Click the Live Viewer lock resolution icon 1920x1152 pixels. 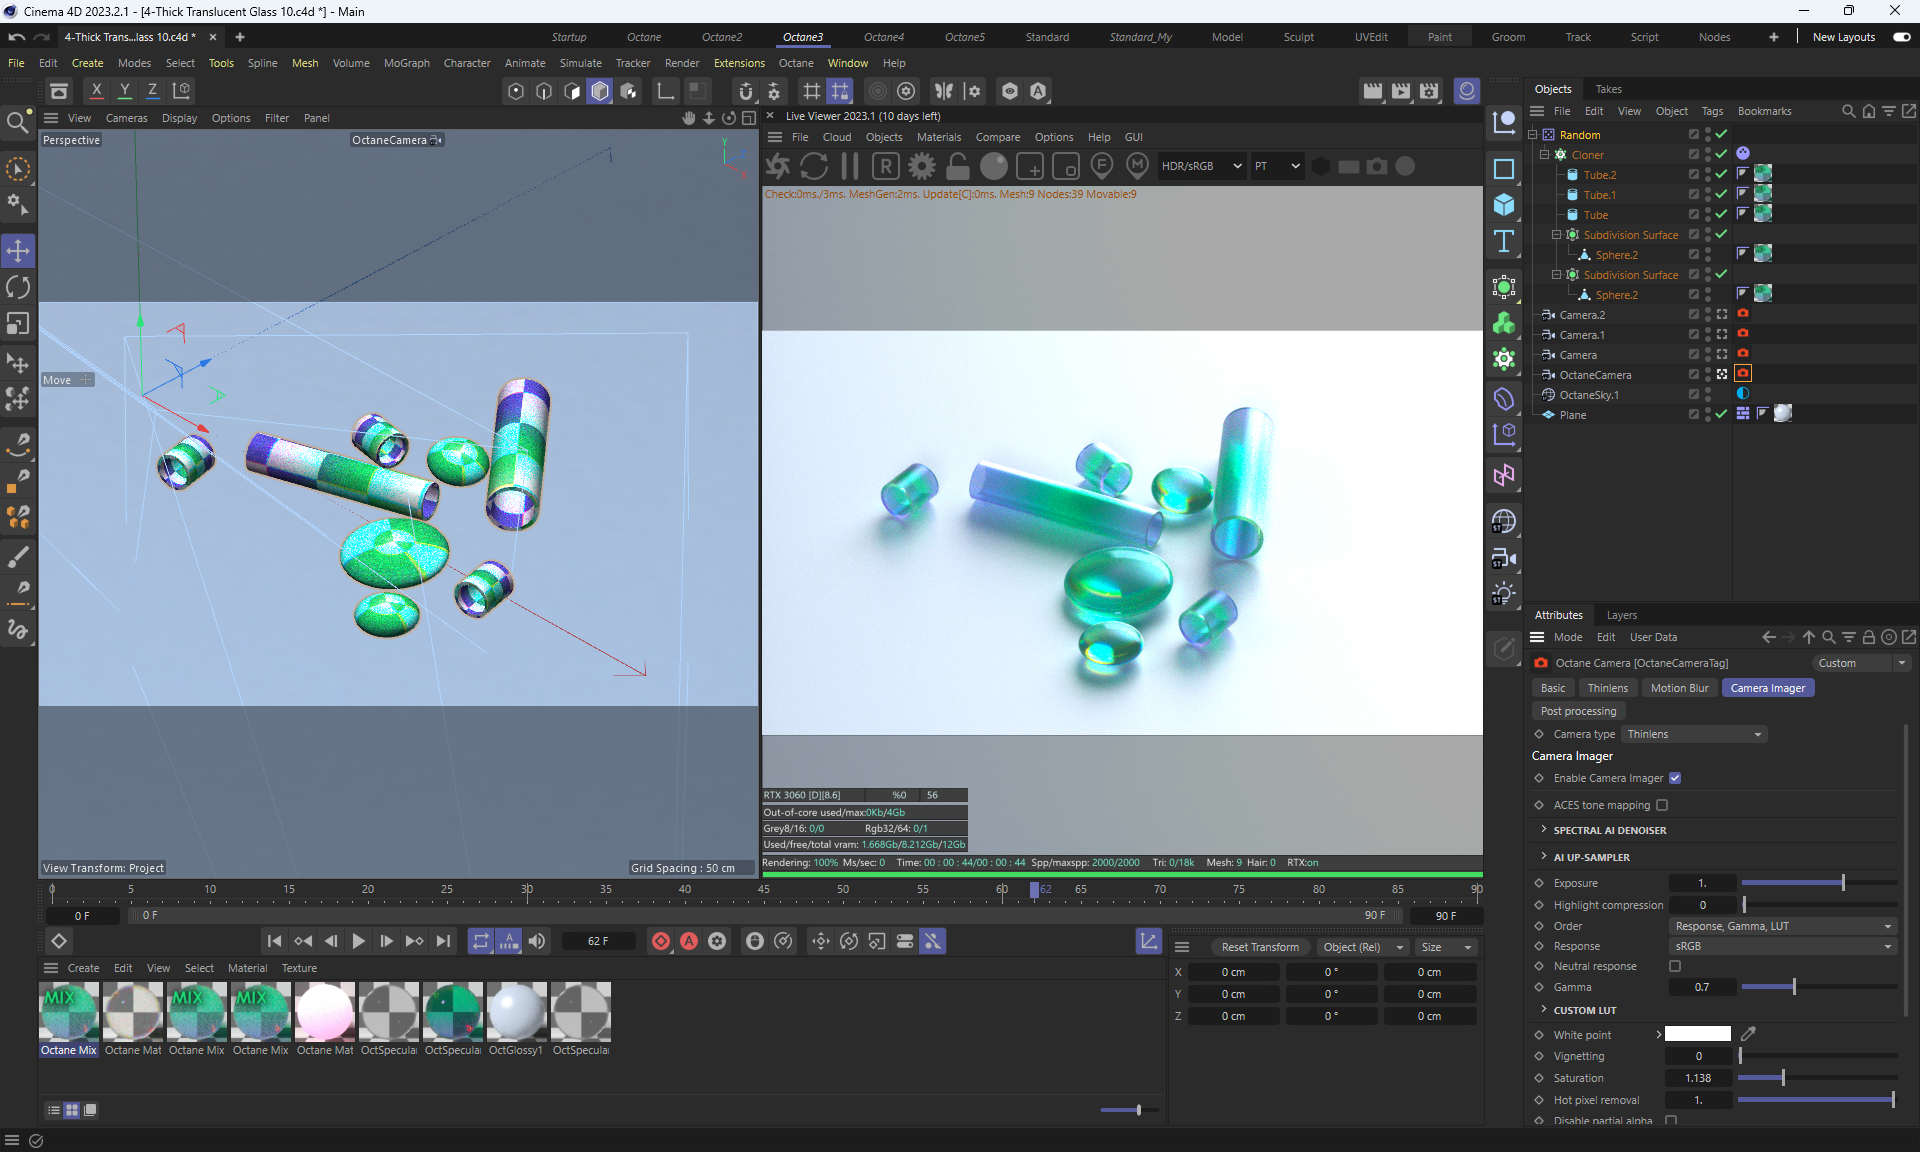tap(957, 167)
